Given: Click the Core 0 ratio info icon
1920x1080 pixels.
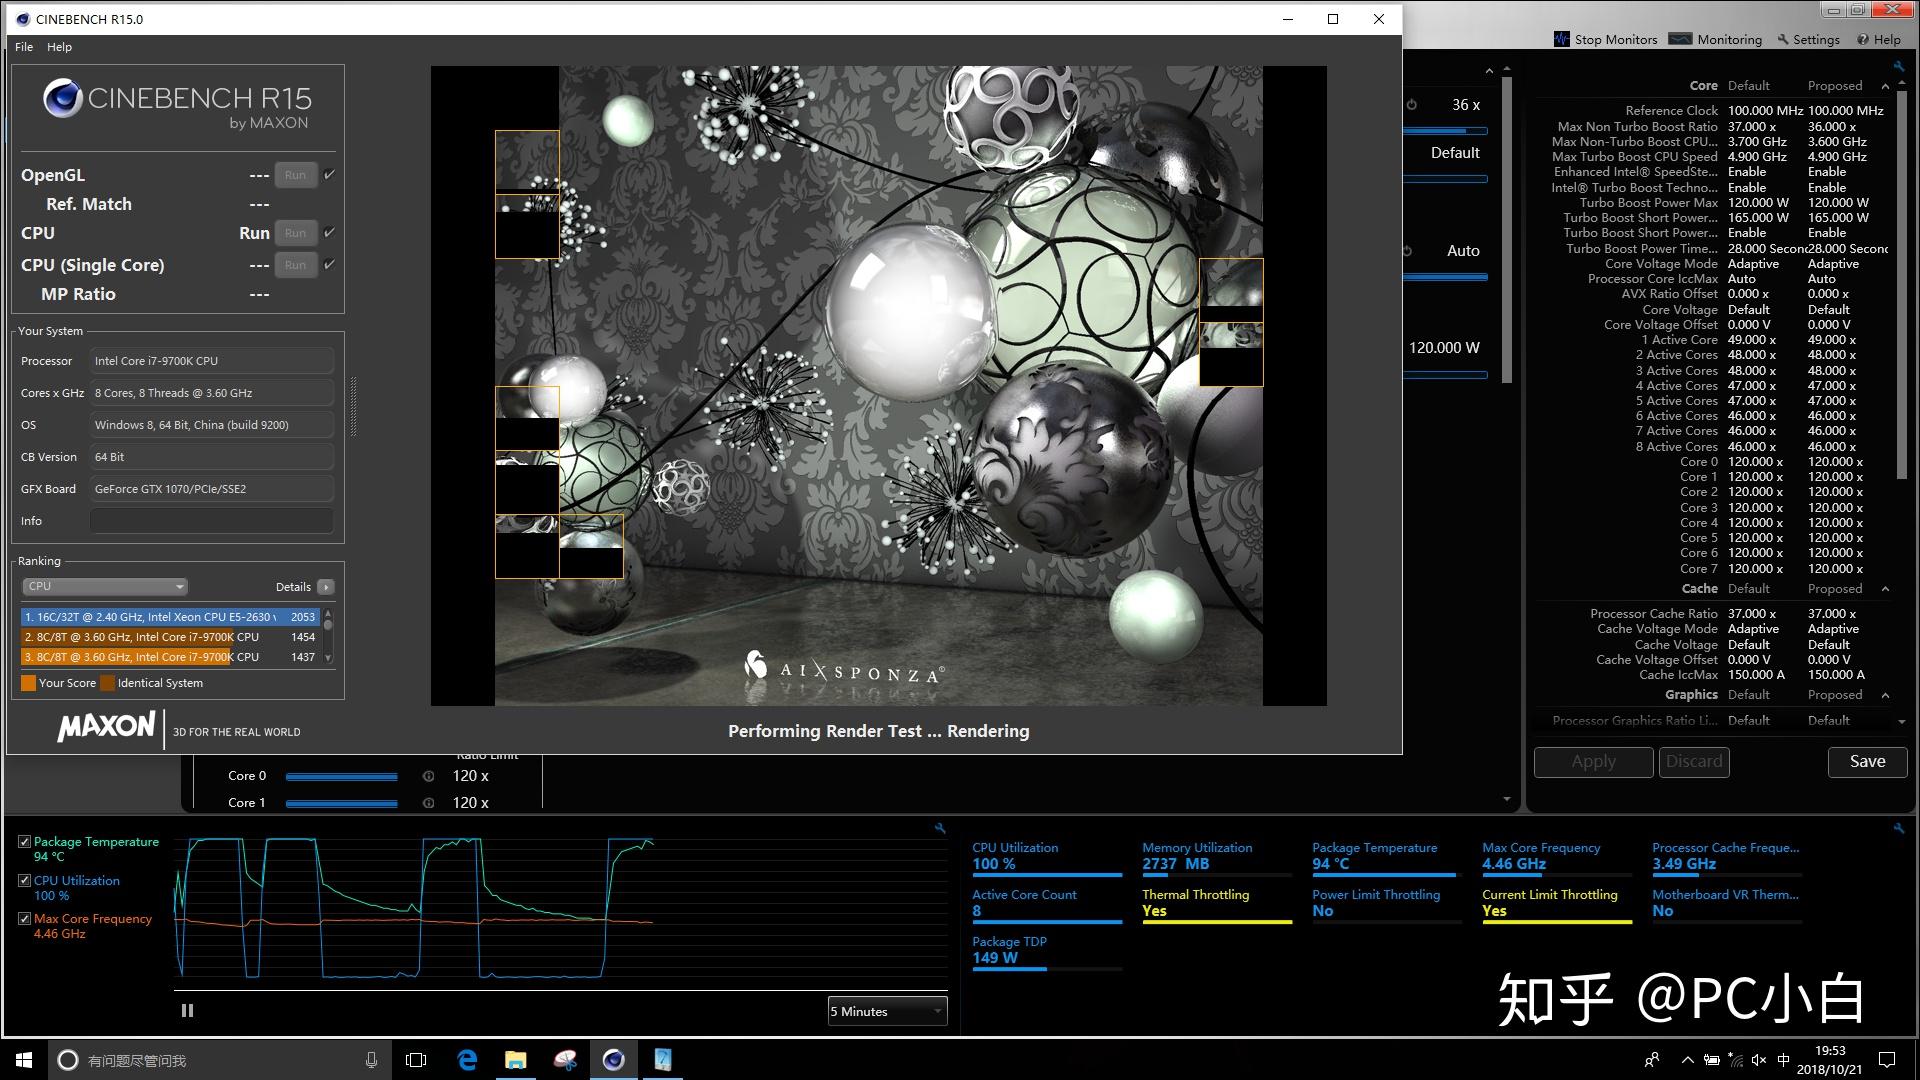Looking at the screenshot, I should [429, 776].
